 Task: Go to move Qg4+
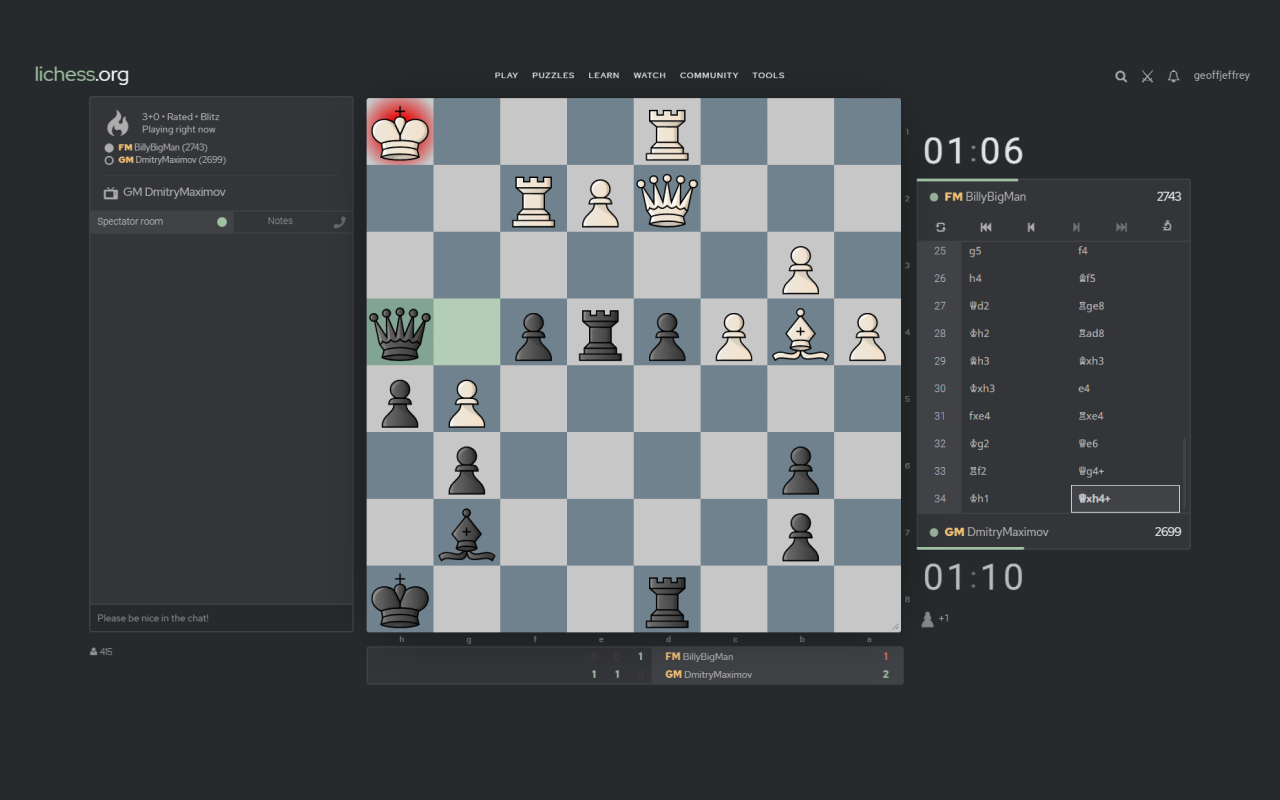(1125, 471)
